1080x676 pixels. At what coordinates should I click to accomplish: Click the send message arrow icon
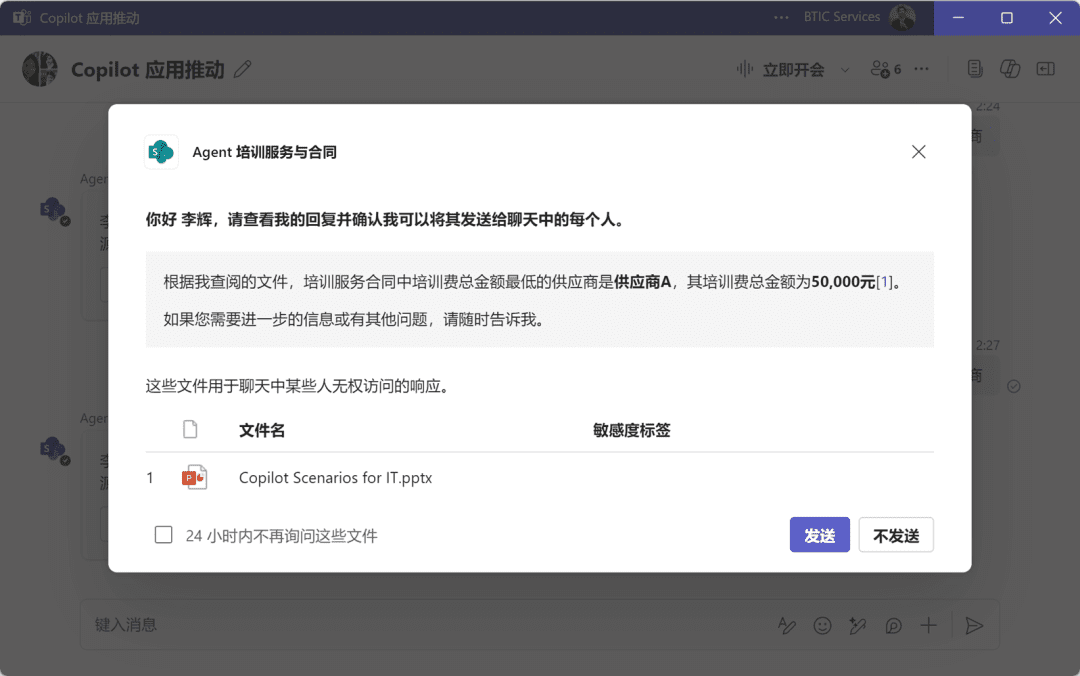[x=974, y=625]
